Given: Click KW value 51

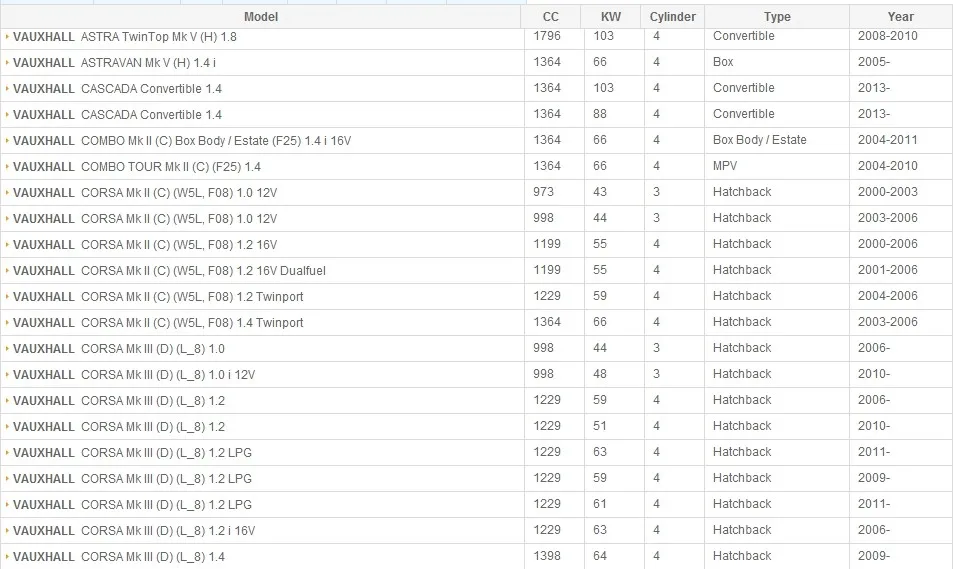Looking at the screenshot, I should pos(600,426).
